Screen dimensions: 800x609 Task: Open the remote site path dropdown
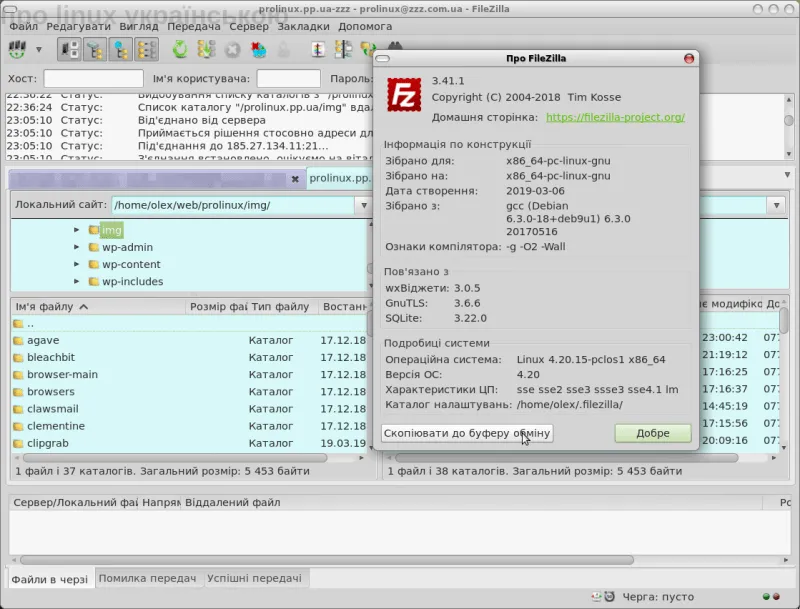click(x=777, y=206)
